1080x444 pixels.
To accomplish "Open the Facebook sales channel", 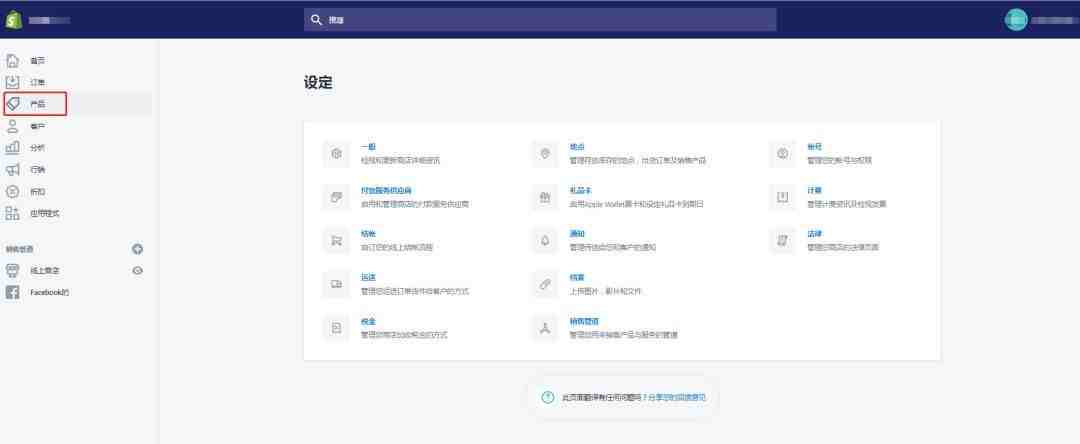I will point(50,293).
